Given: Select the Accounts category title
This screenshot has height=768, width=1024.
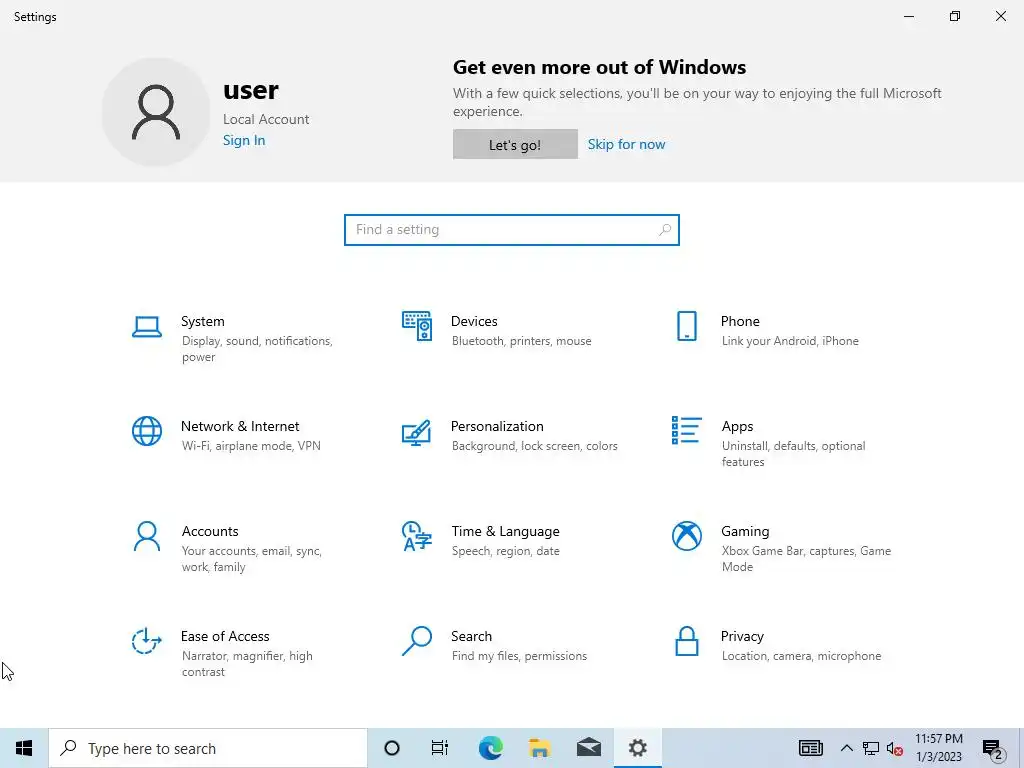Looking at the screenshot, I should tap(210, 532).
